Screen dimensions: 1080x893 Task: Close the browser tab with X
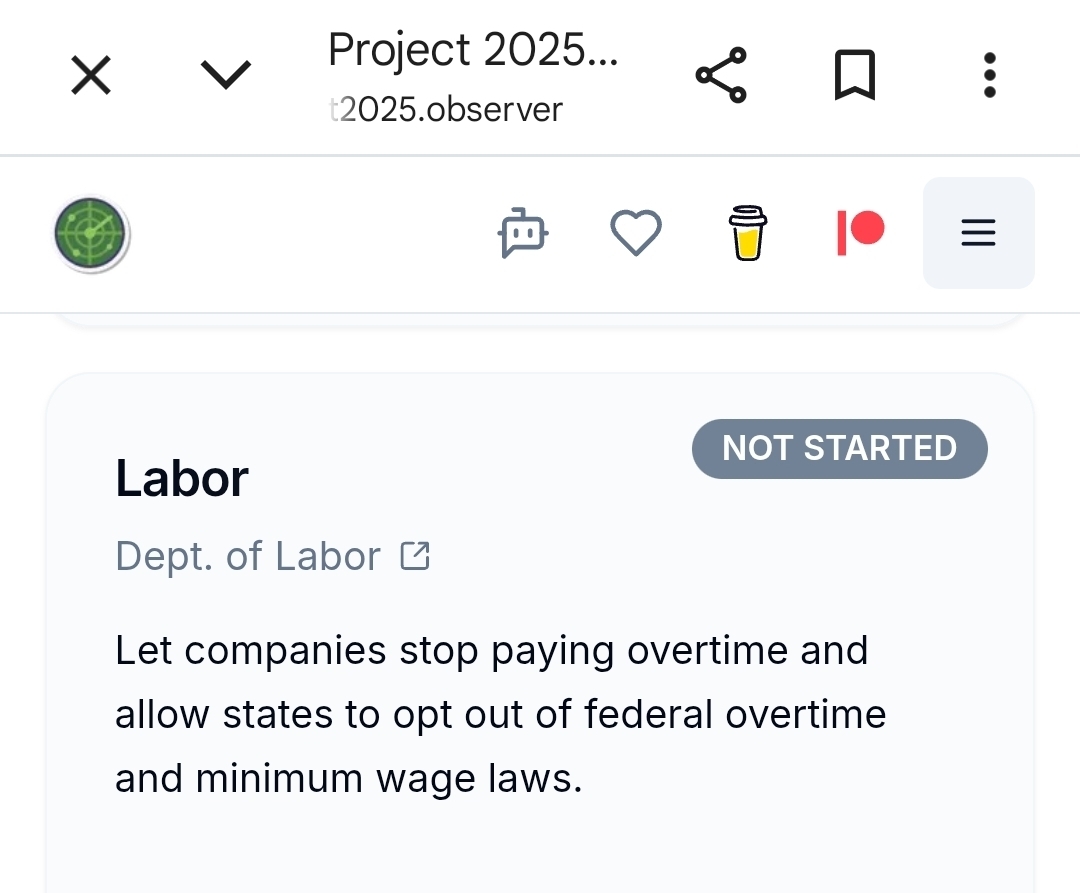(x=91, y=75)
